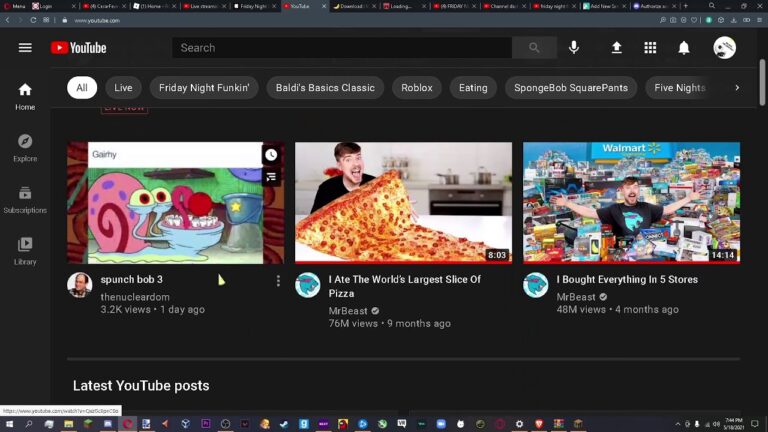
Task: Open World's Largest Slice pizza thumbnail
Action: (x=403, y=203)
